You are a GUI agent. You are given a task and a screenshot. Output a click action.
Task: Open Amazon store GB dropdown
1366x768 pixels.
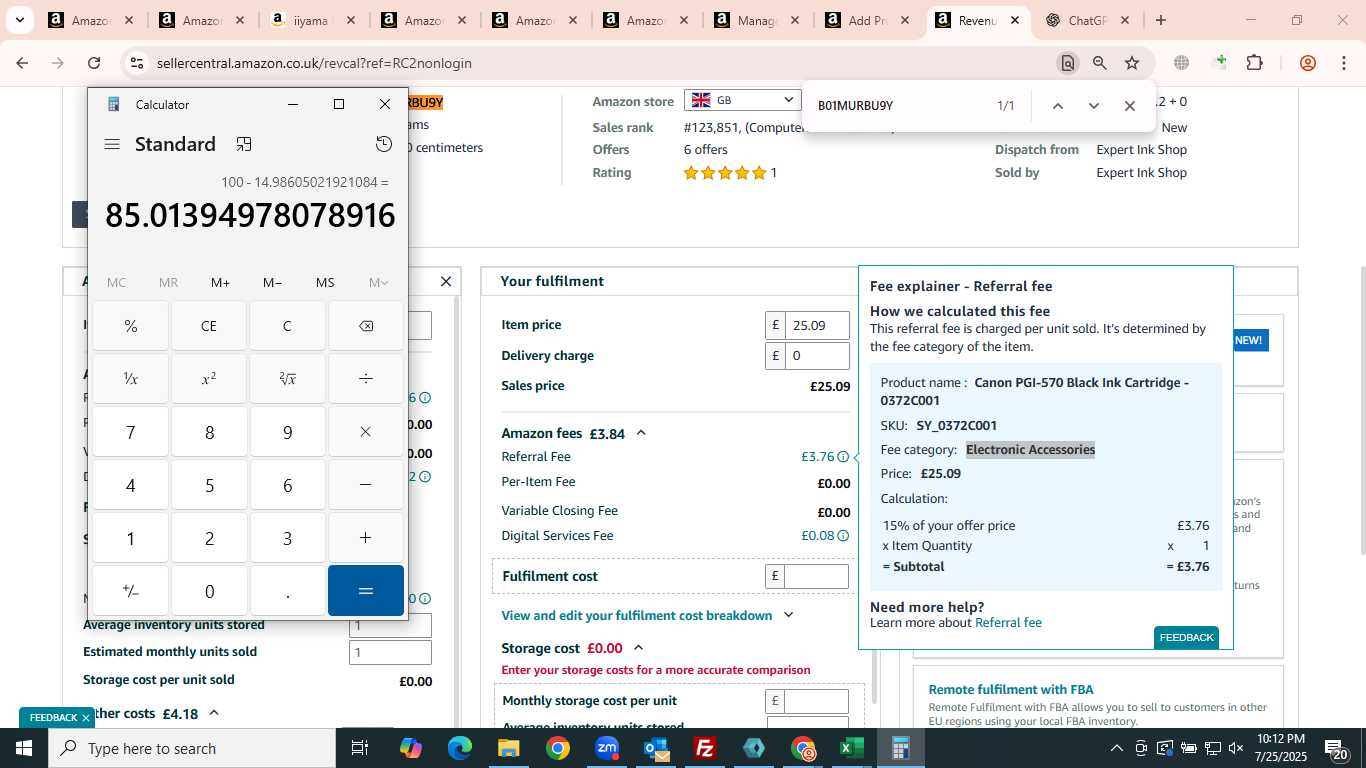[743, 100]
